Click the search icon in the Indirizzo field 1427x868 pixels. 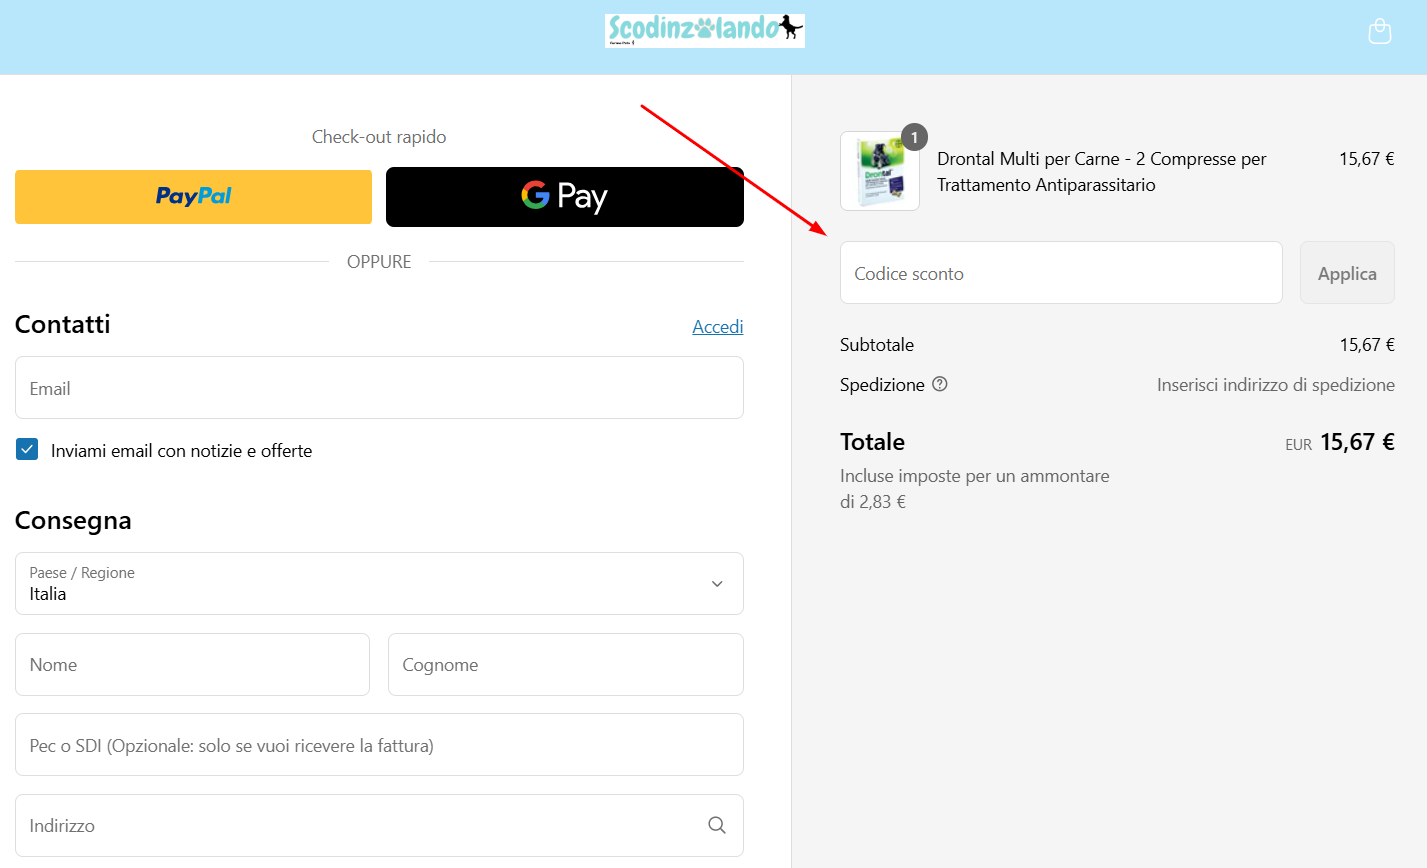pos(716,825)
